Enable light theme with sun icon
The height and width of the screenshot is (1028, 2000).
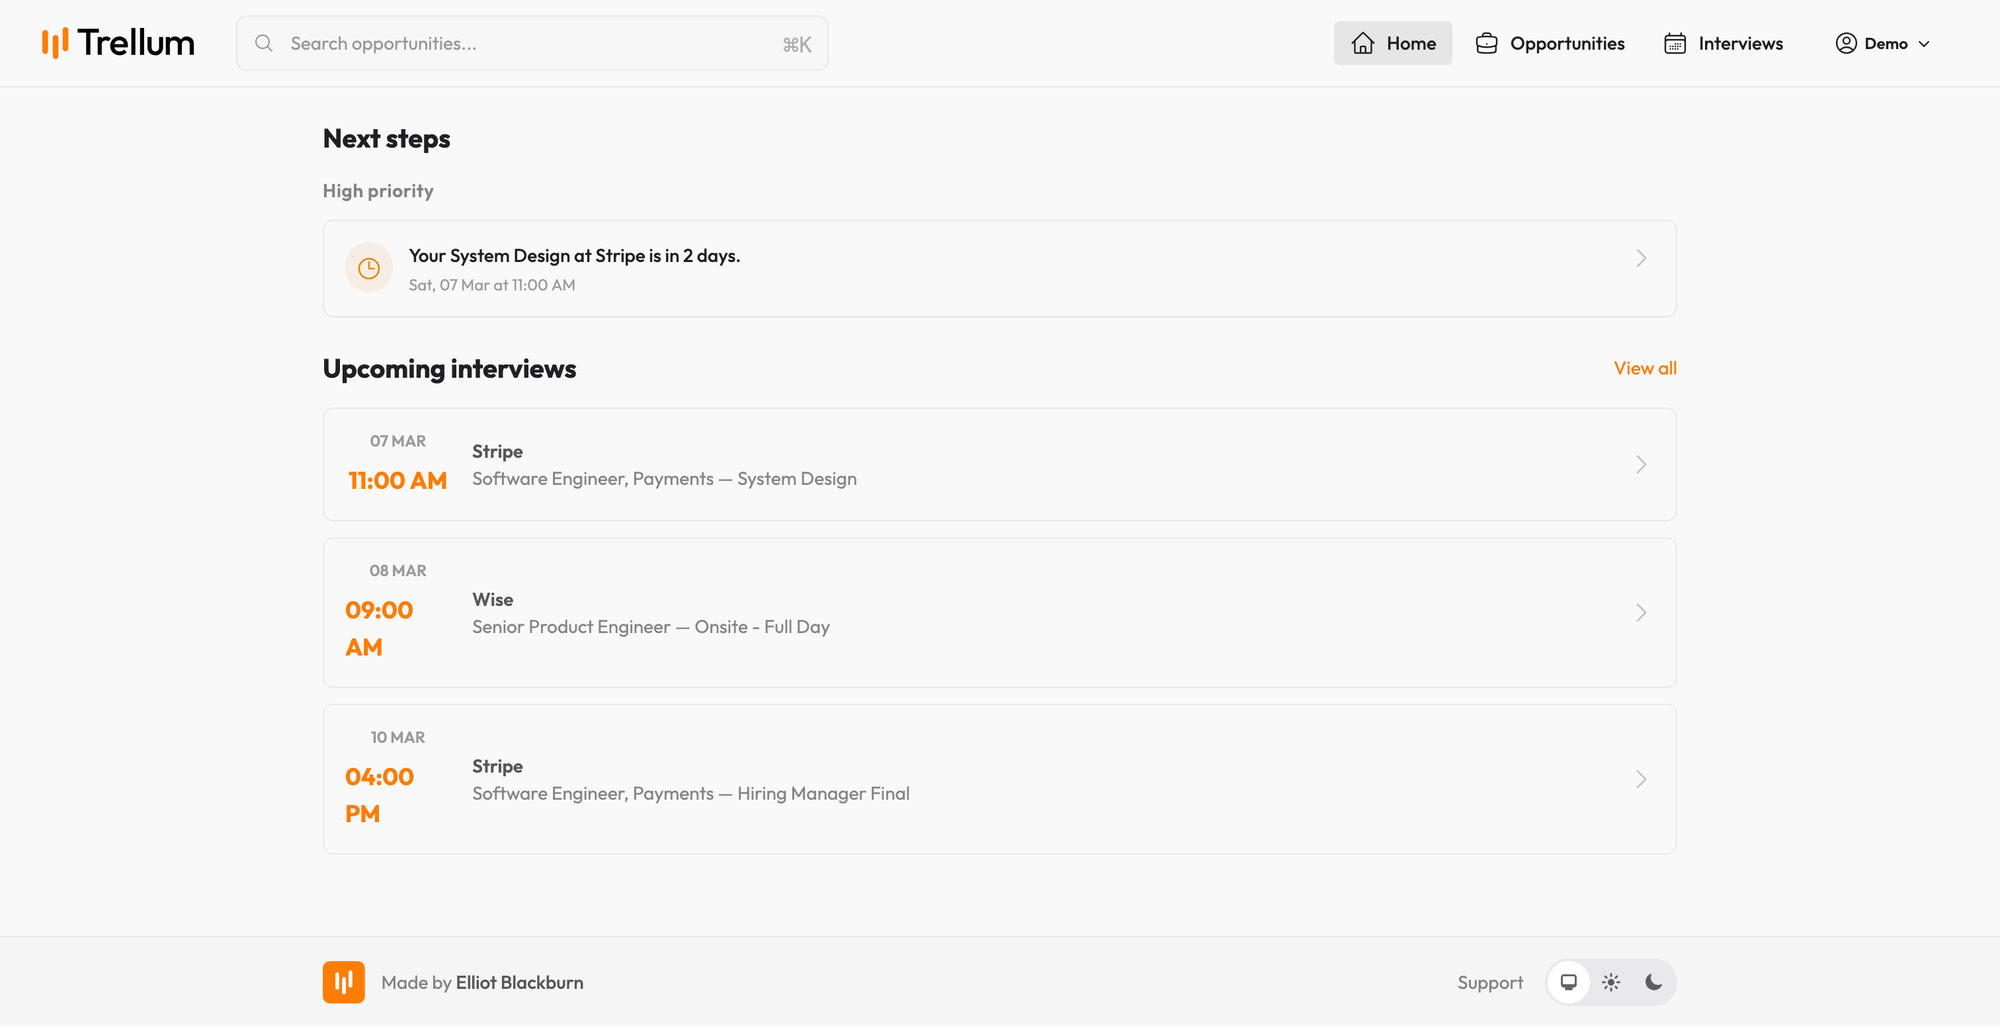[1611, 982]
